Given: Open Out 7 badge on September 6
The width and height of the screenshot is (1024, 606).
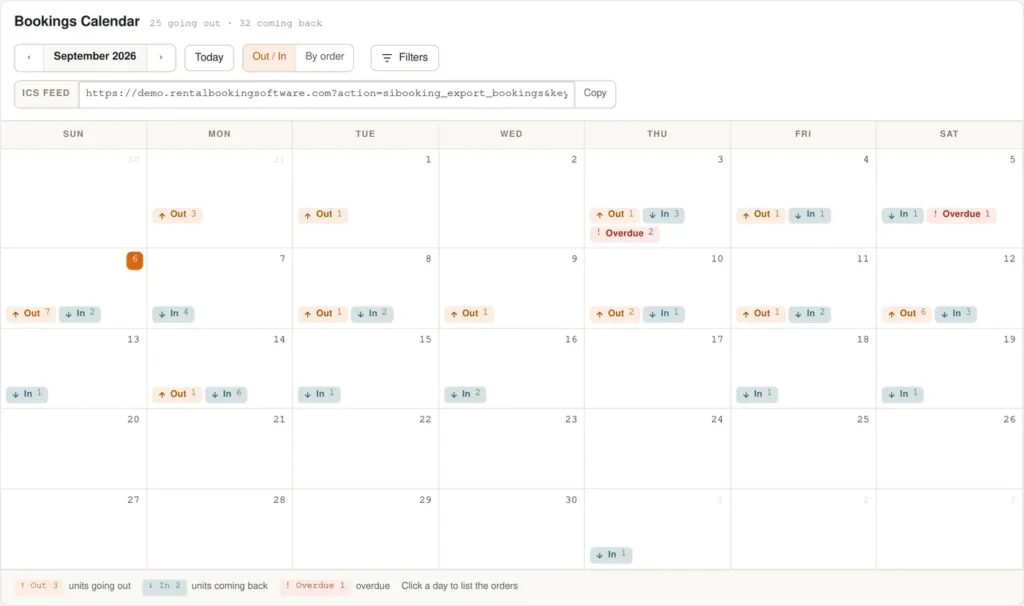Looking at the screenshot, I should click(x=31, y=313).
